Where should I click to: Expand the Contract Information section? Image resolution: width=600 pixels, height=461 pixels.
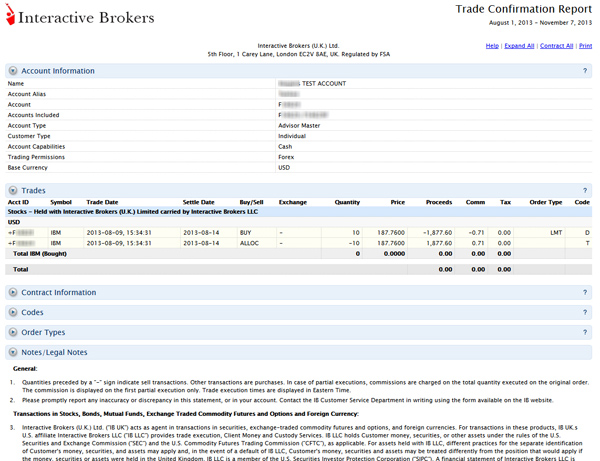(x=12, y=292)
